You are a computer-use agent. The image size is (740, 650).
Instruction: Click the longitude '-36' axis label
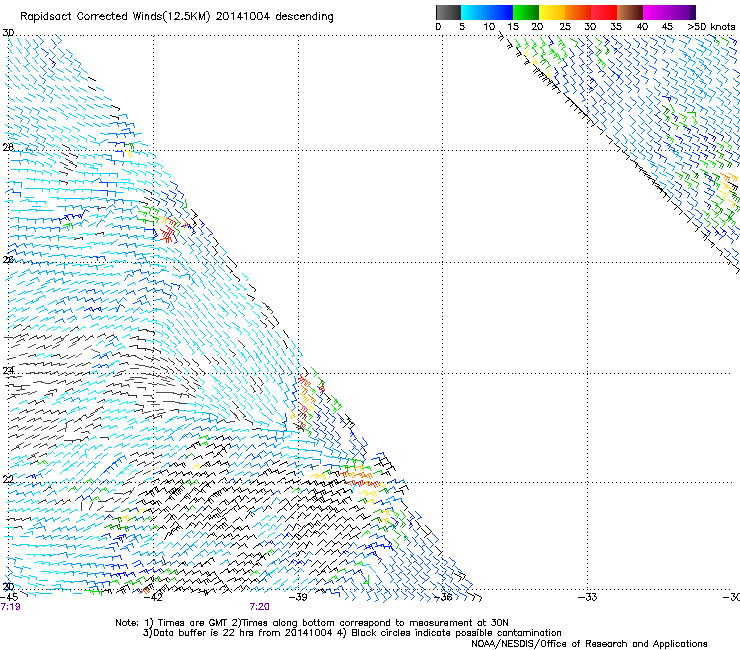pyautogui.click(x=443, y=598)
